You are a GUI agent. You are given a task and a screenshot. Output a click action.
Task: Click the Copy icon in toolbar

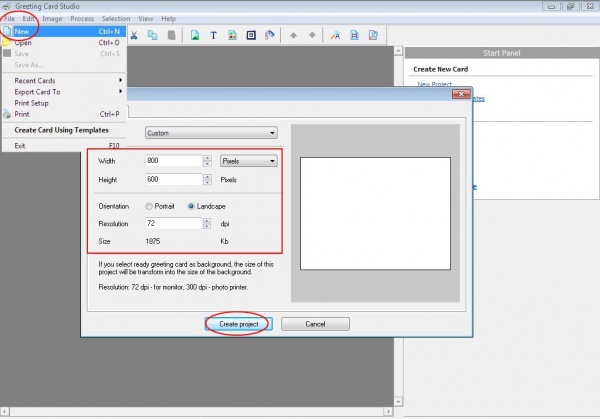[153, 34]
